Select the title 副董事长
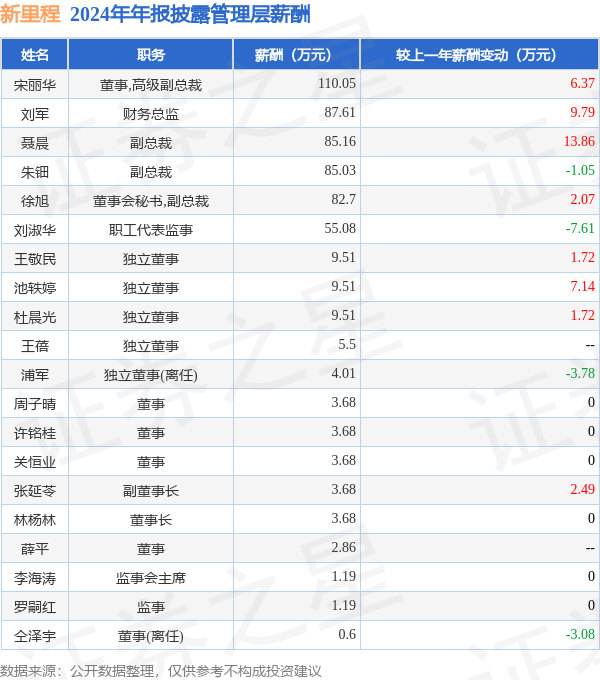The width and height of the screenshot is (600, 680). click(151, 492)
